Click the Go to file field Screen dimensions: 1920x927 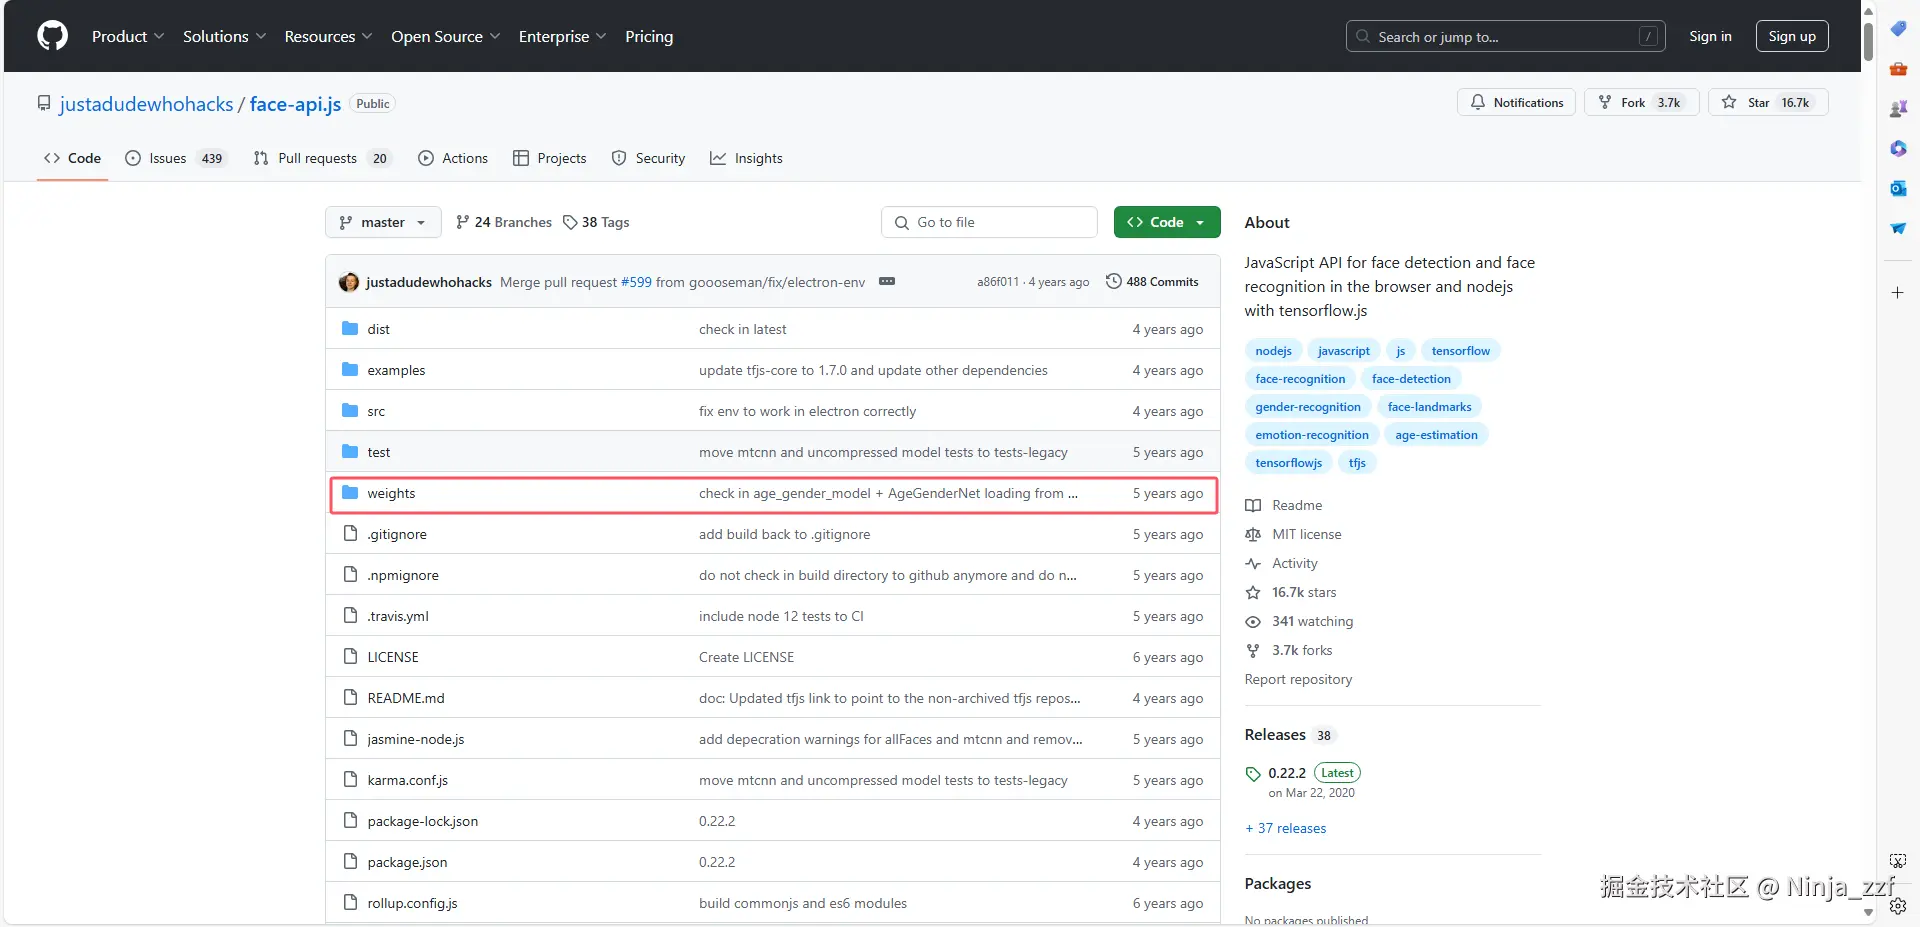[x=989, y=222]
